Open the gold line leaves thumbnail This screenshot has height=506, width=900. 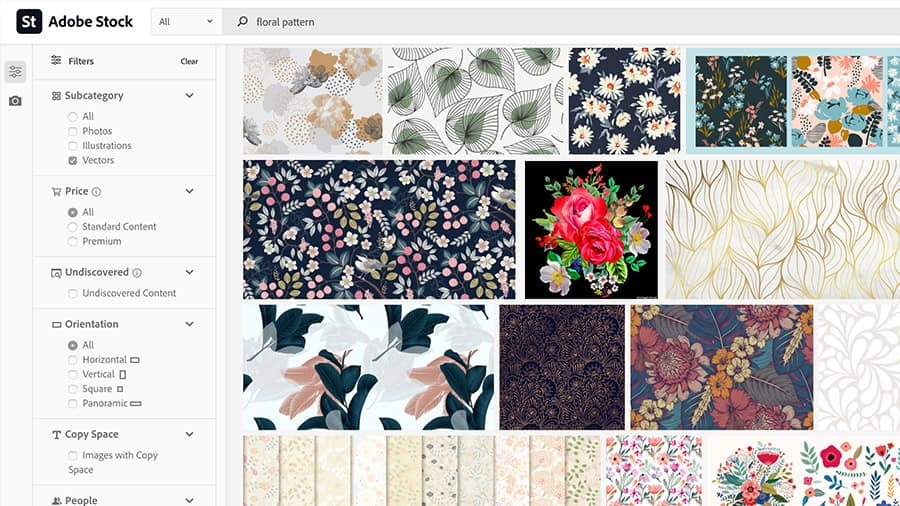783,229
